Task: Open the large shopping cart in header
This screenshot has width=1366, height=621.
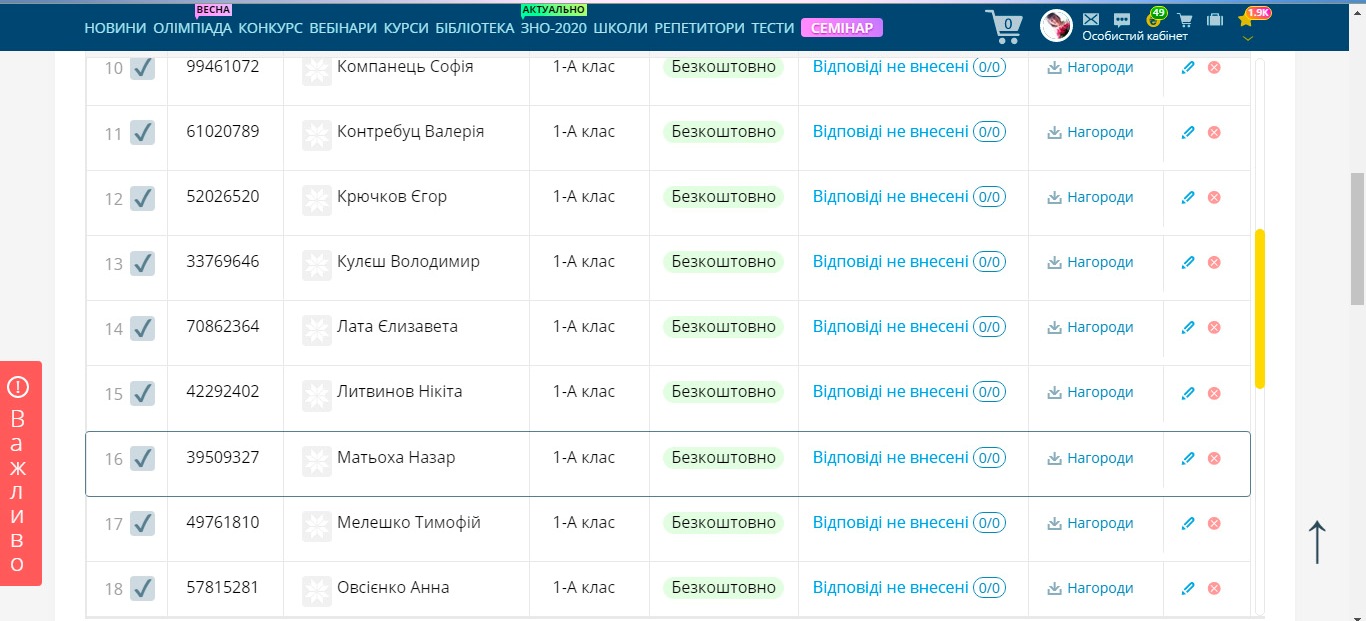Action: (1005, 25)
